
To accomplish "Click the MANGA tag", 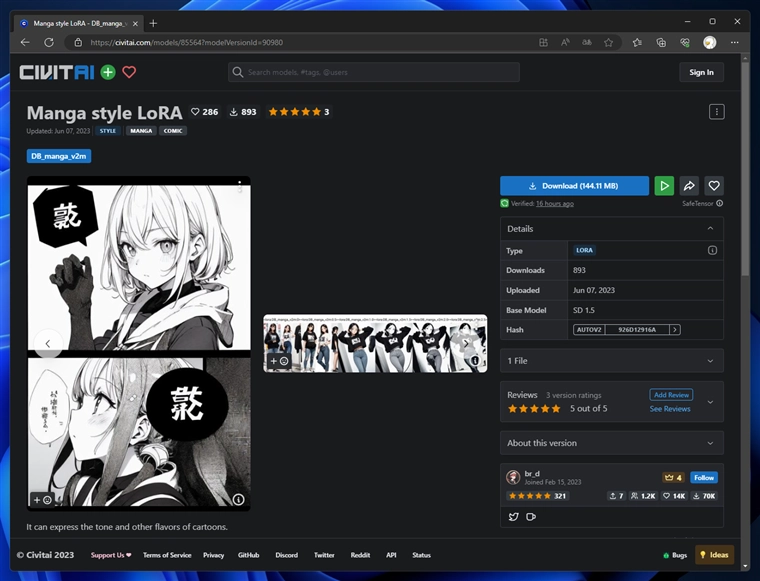I will [141, 131].
